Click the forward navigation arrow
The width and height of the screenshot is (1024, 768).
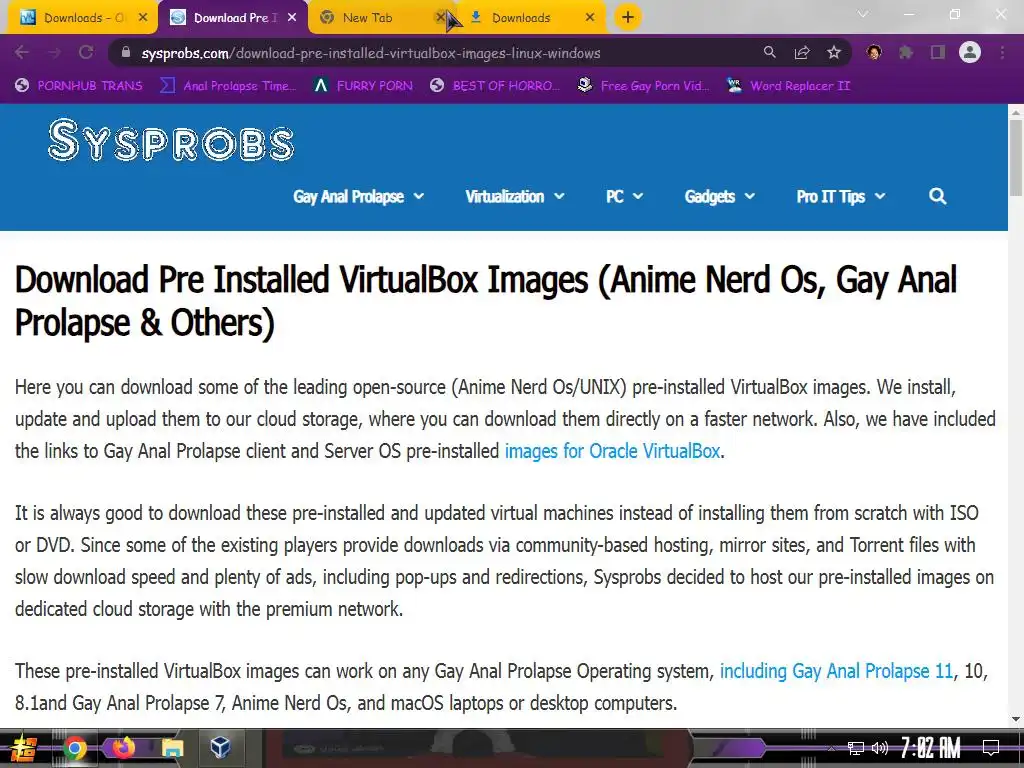54,53
